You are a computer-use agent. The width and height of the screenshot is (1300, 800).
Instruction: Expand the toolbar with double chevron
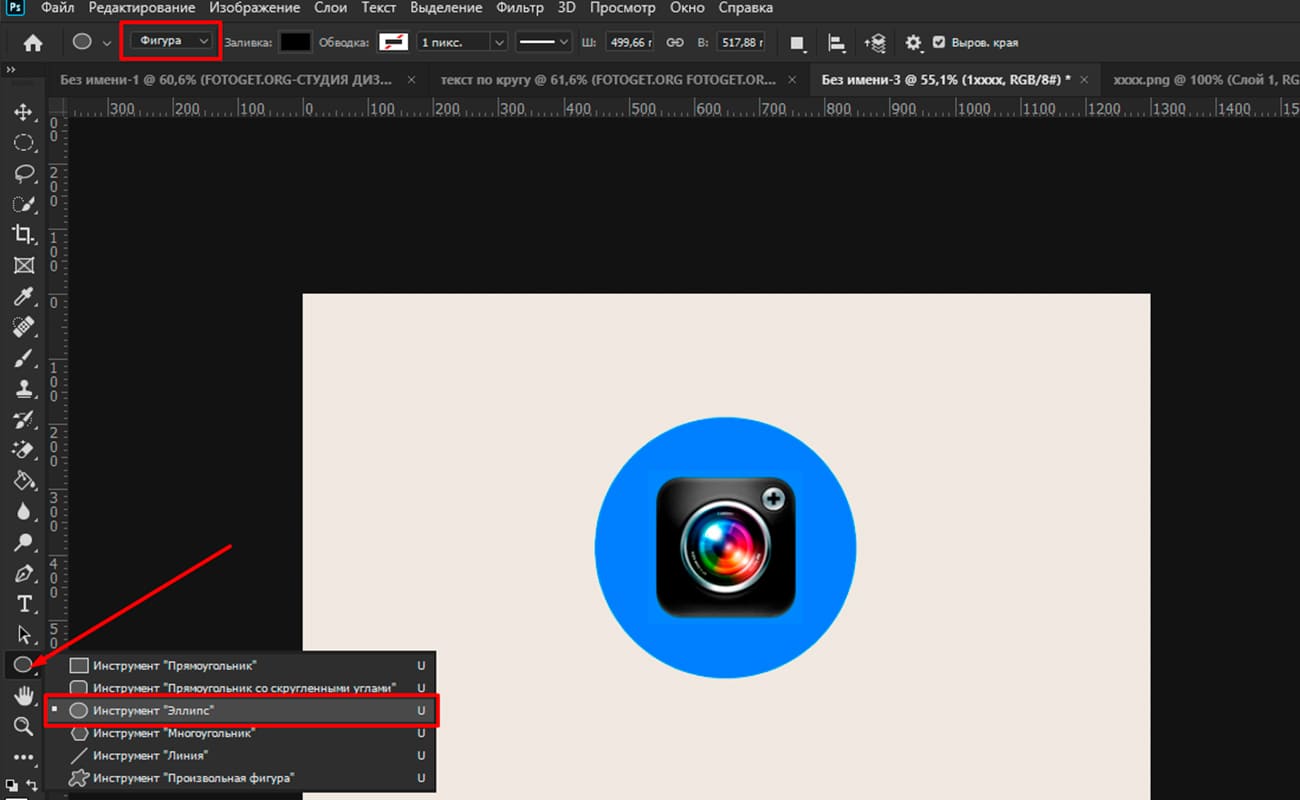tap(10, 70)
